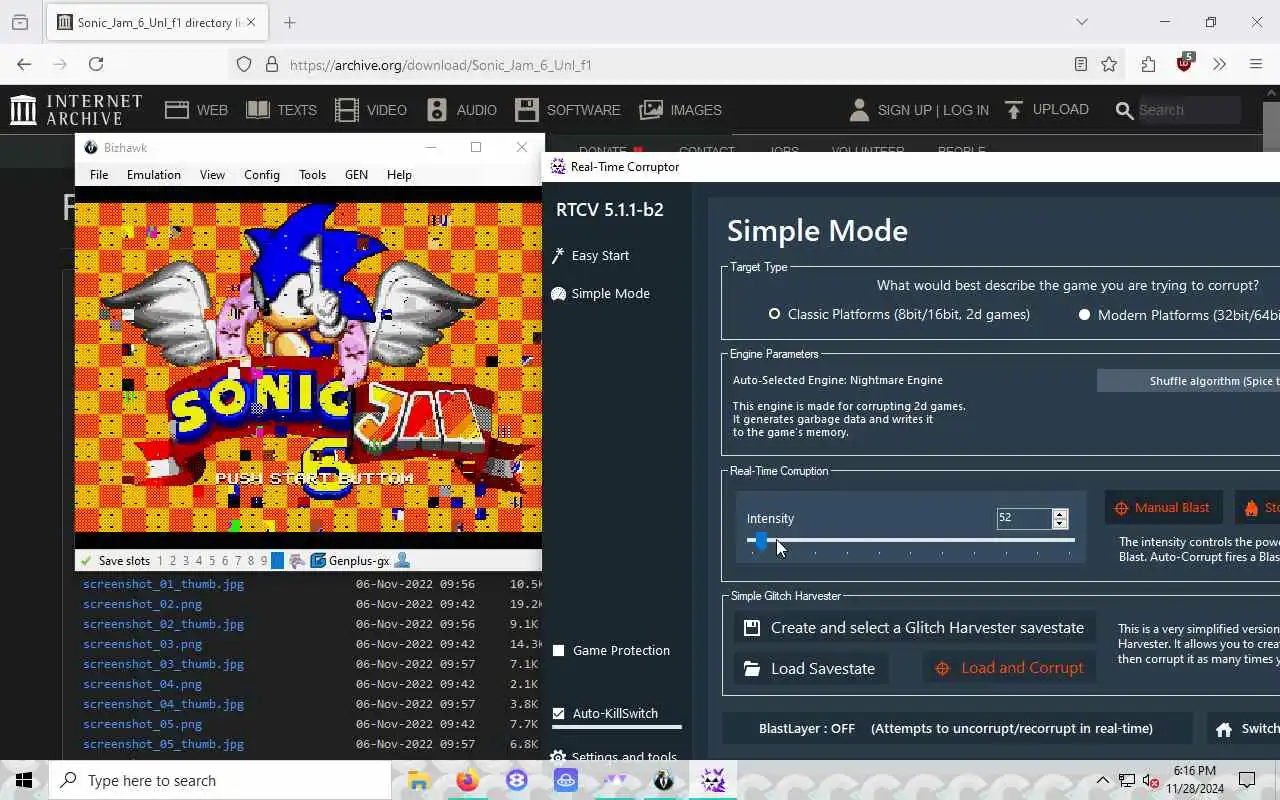Click the Load Savestate button
This screenshot has width=1280, height=800.
[810, 668]
